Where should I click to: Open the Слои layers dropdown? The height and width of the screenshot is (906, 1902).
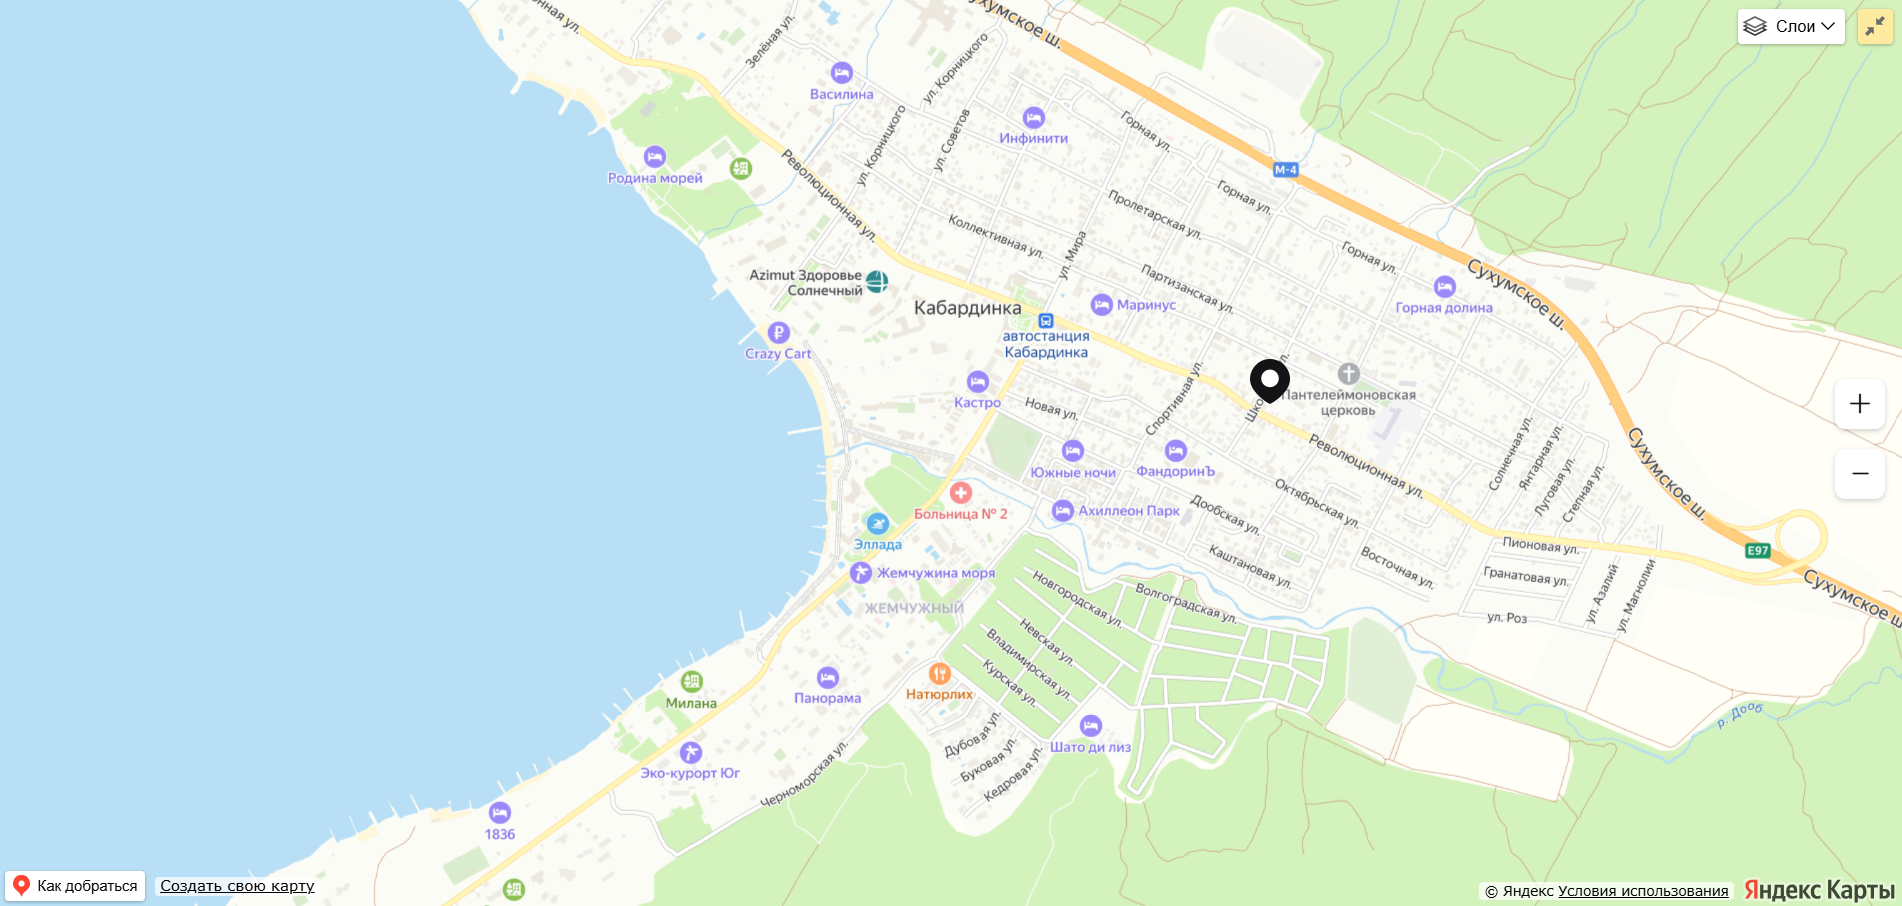coord(1791,27)
